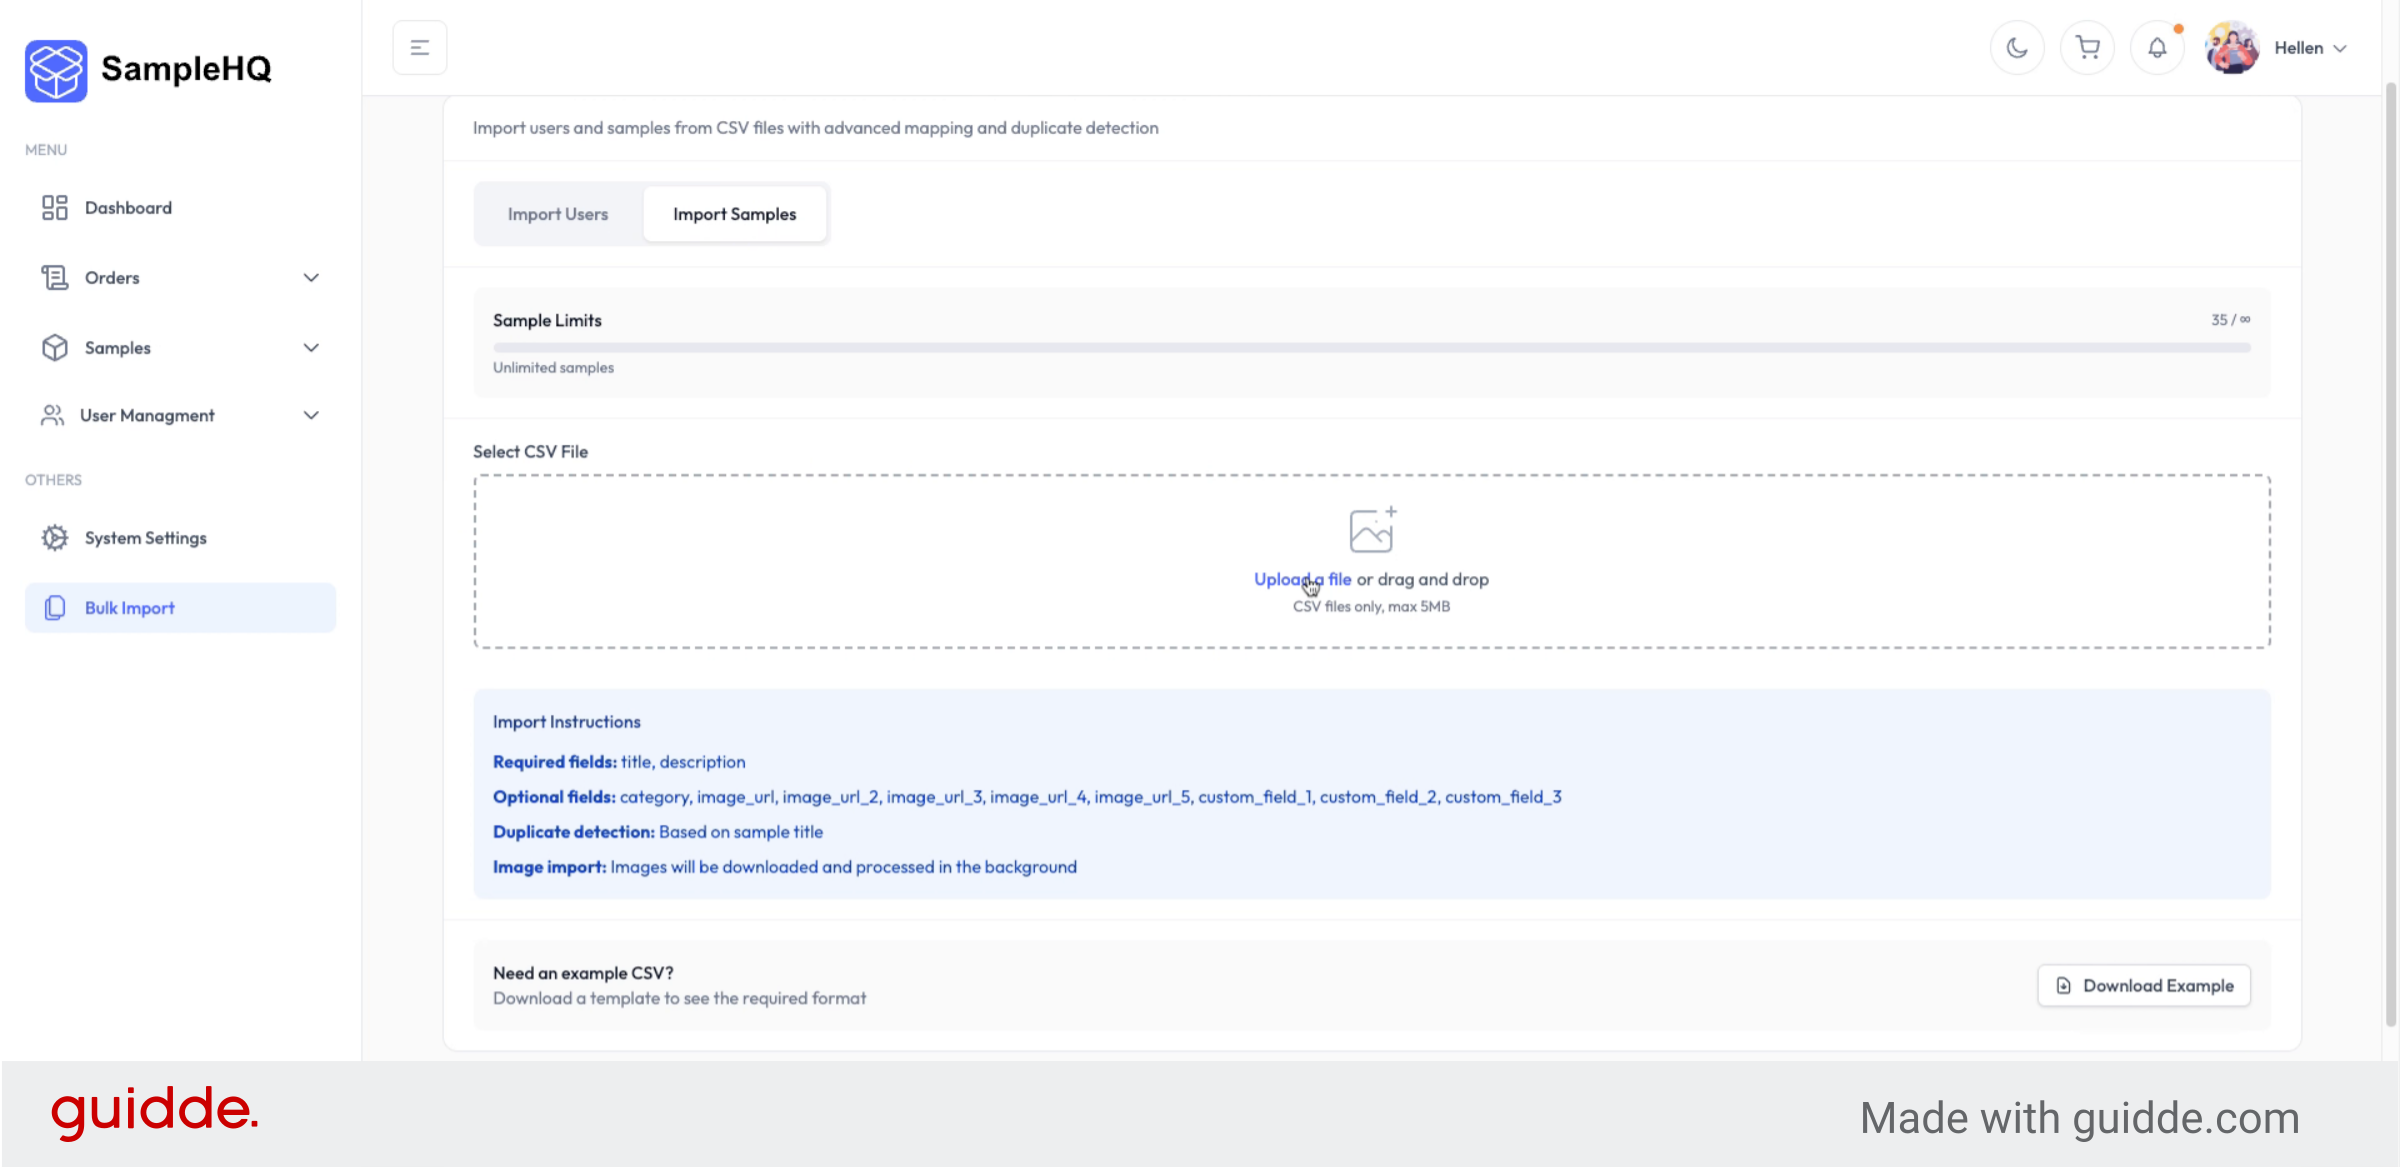Viewport: 2400px width, 1167px height.
Task: Click the notification bell icon
Action: (x=2157, y=47)
